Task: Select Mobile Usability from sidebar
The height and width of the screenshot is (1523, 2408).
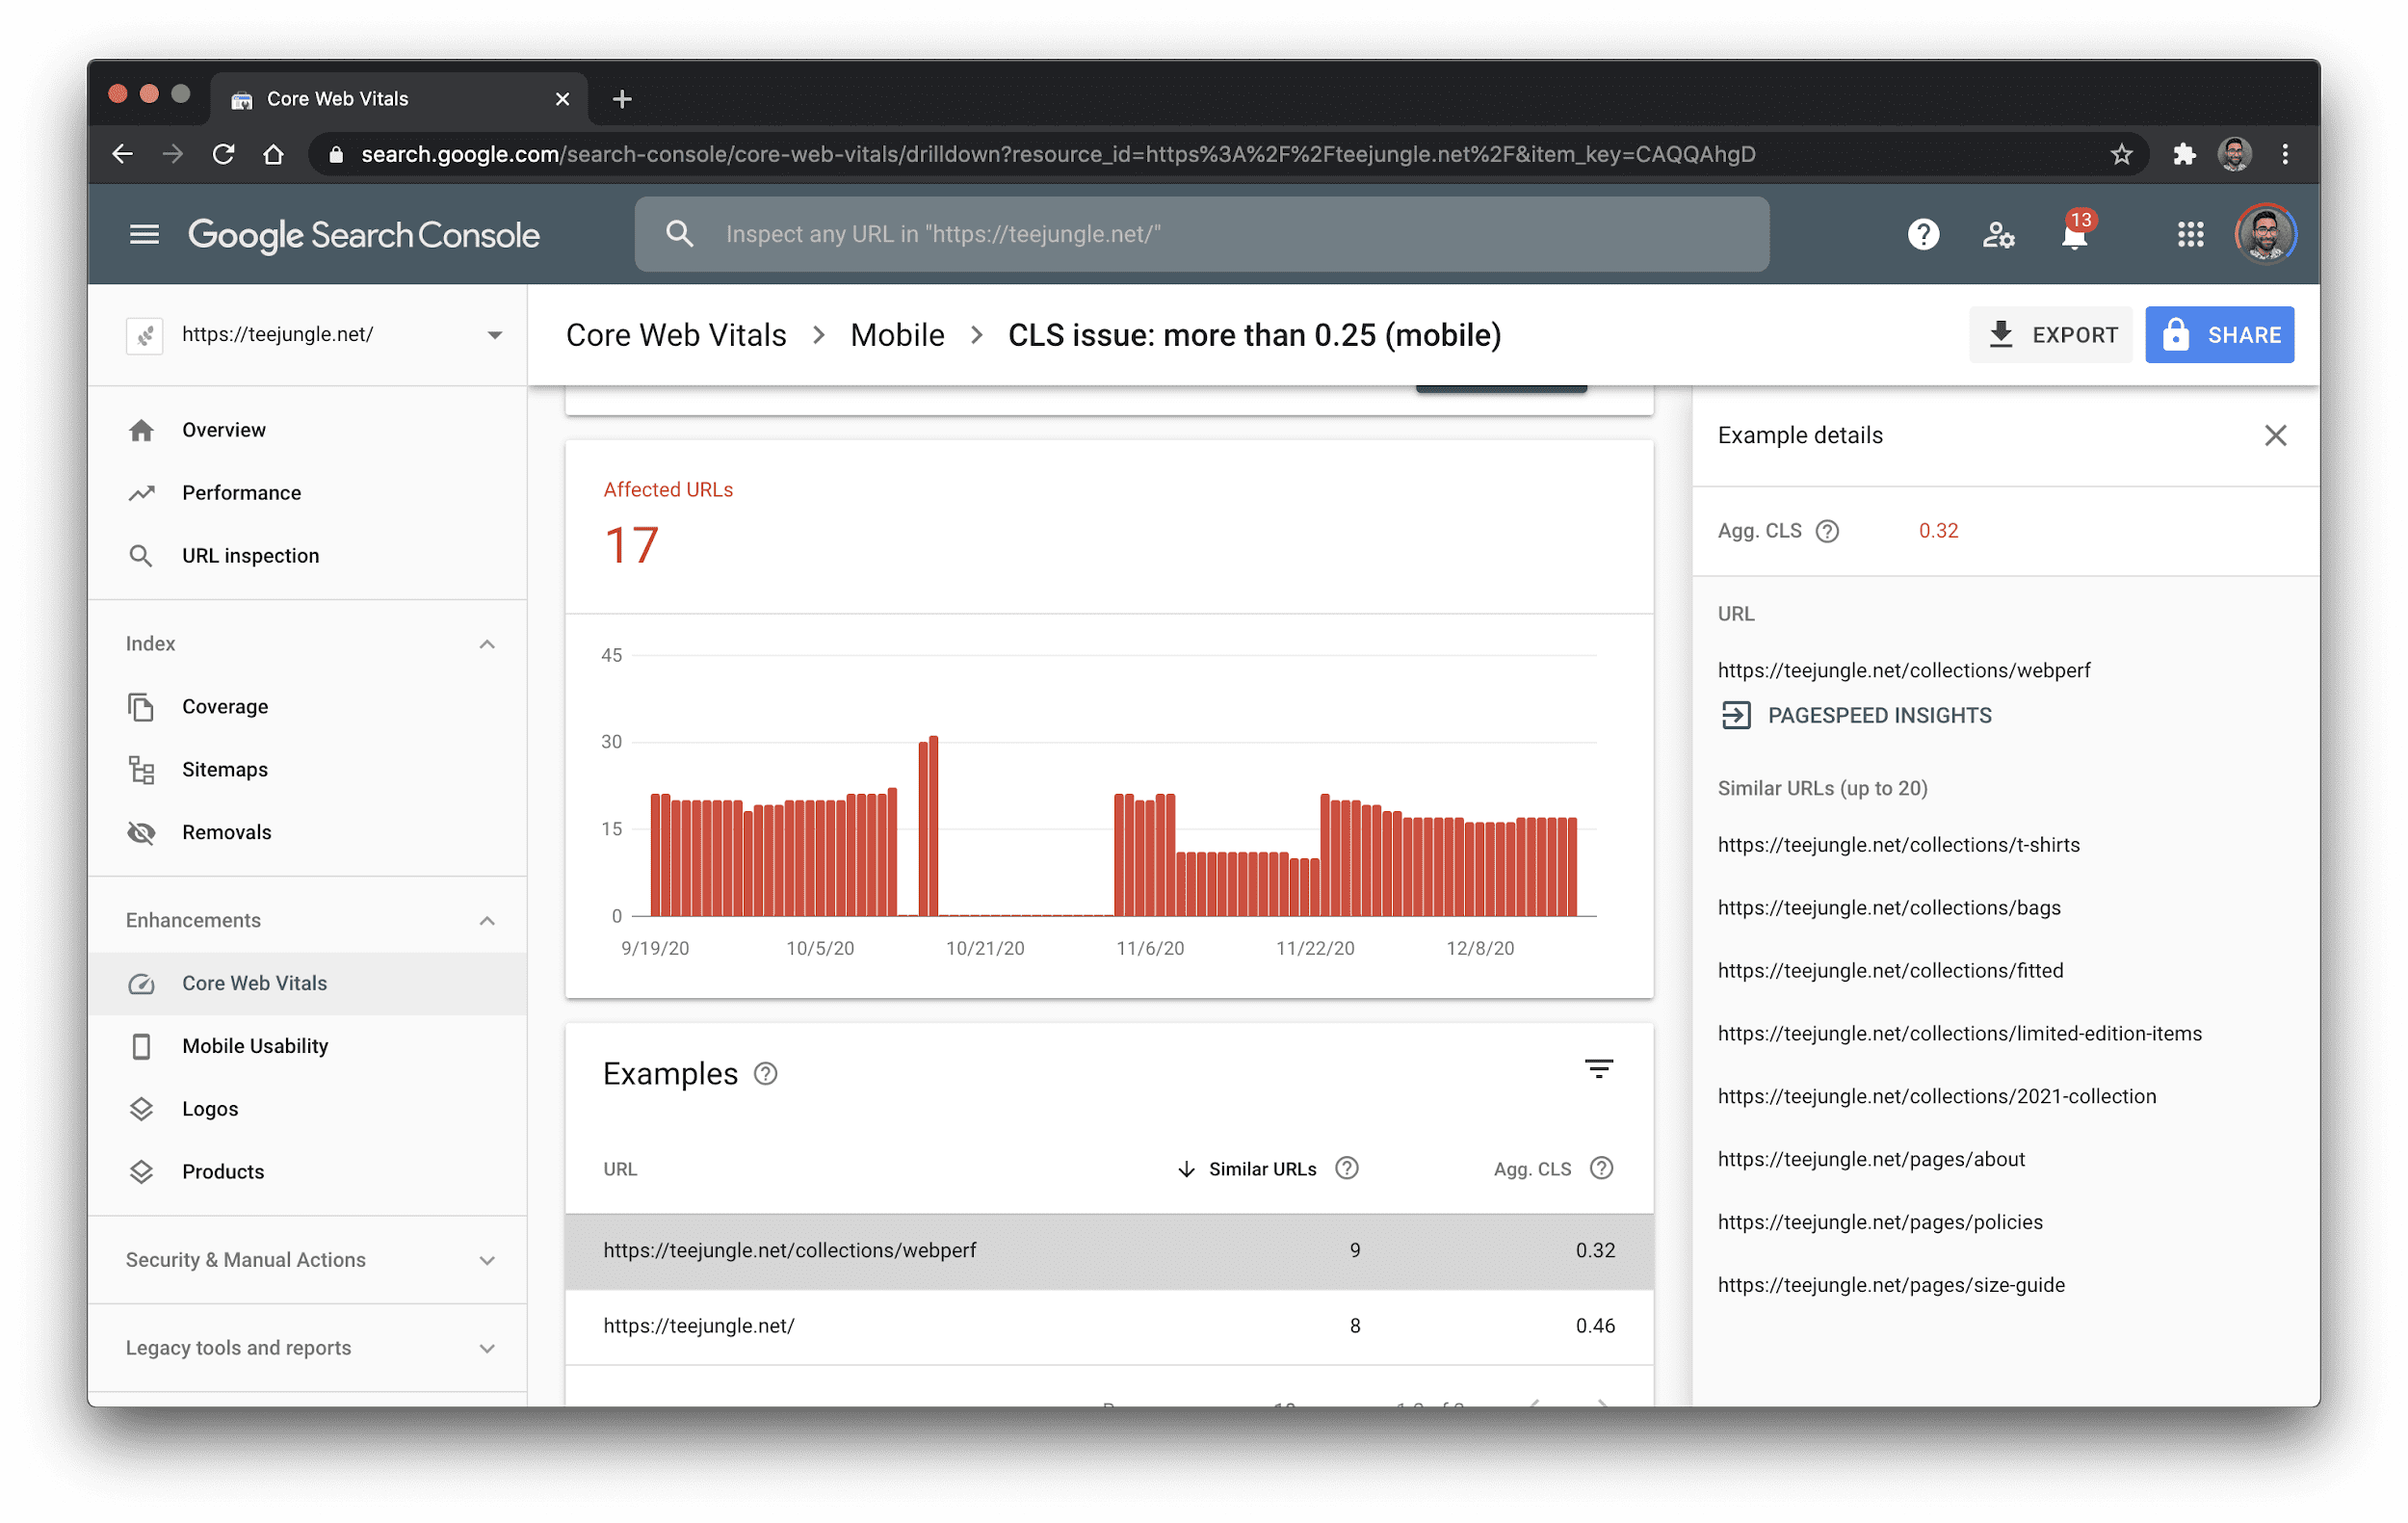Action: click(254, 1046)
